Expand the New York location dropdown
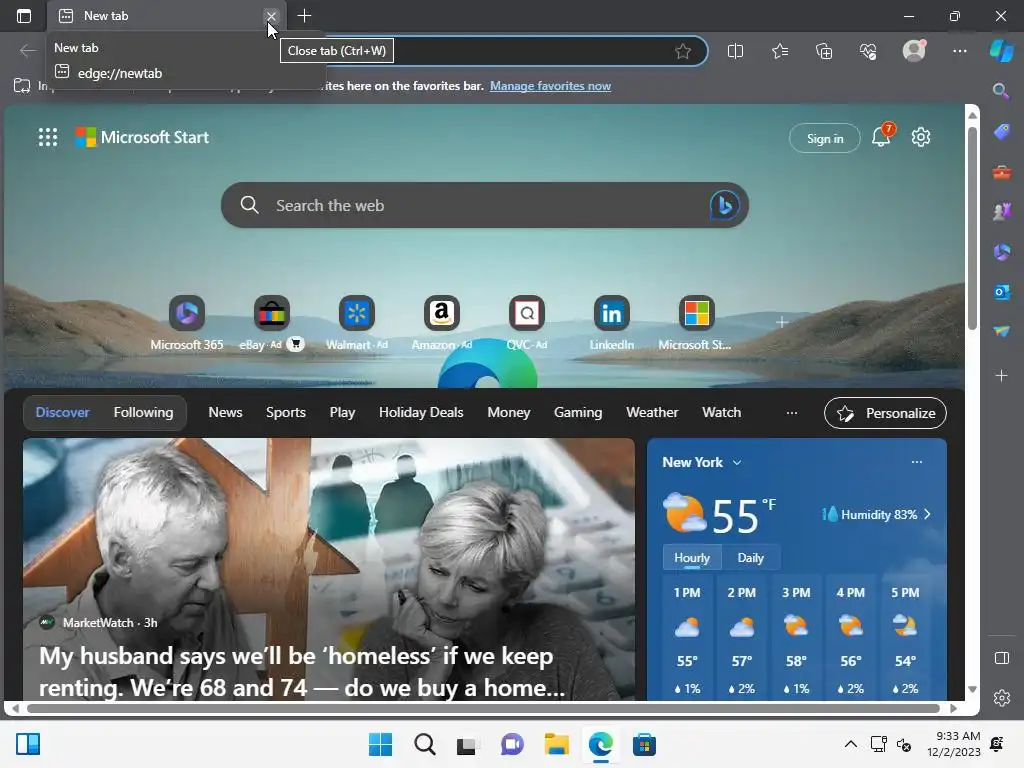The width and height of the screenshot is (1024, 768). (701, 462)
